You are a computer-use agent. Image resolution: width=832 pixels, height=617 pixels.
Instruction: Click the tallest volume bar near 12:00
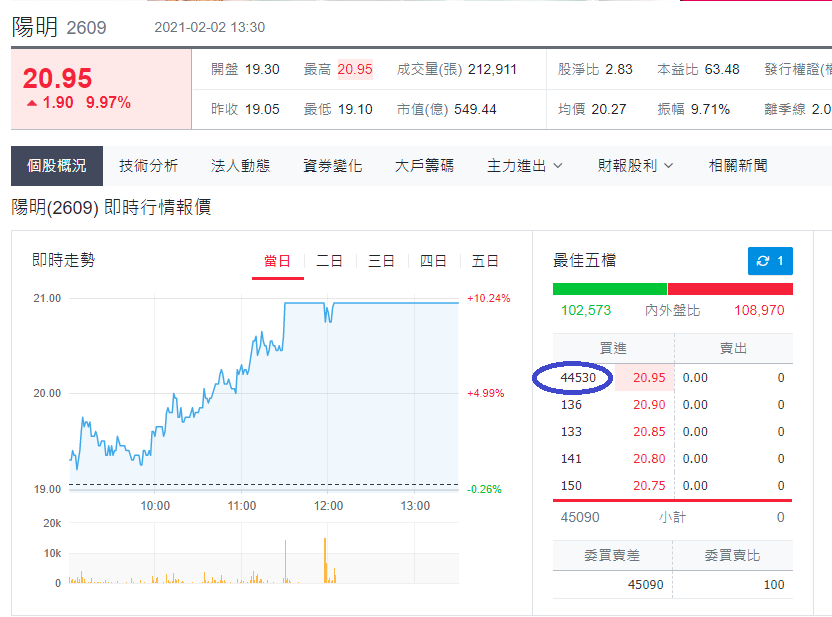click(x=325, y=561)
